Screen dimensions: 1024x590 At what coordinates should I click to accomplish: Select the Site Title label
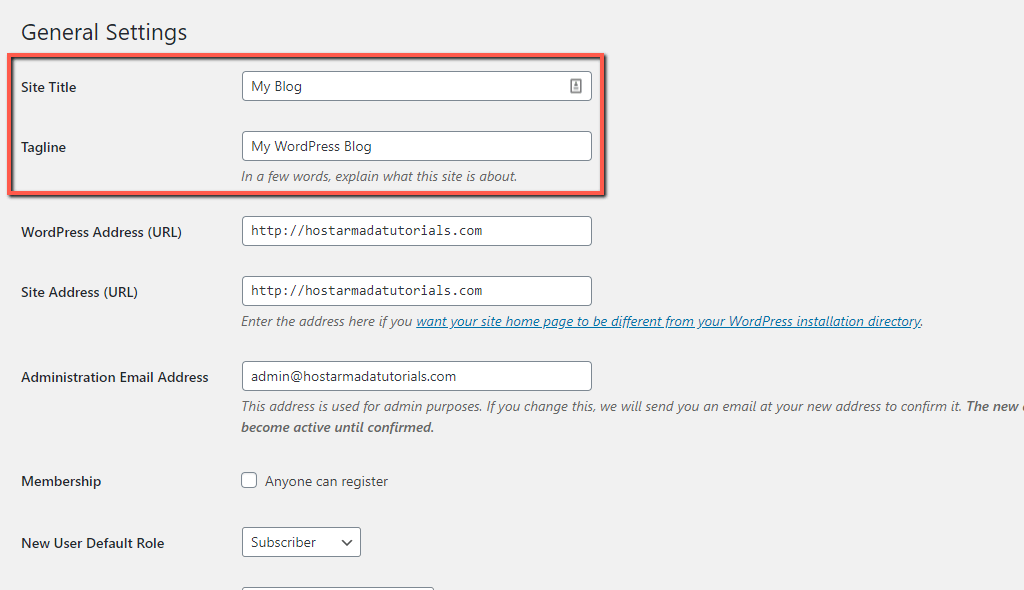pyautogui.click(x=48, y=87)
